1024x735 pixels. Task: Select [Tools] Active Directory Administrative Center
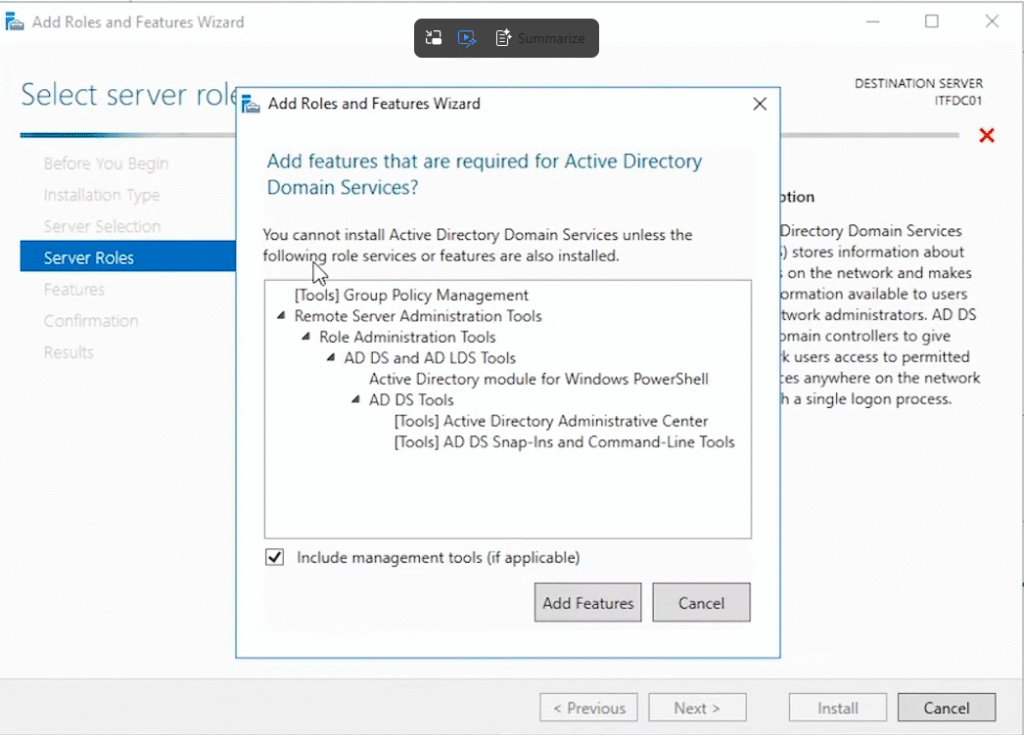551,421
